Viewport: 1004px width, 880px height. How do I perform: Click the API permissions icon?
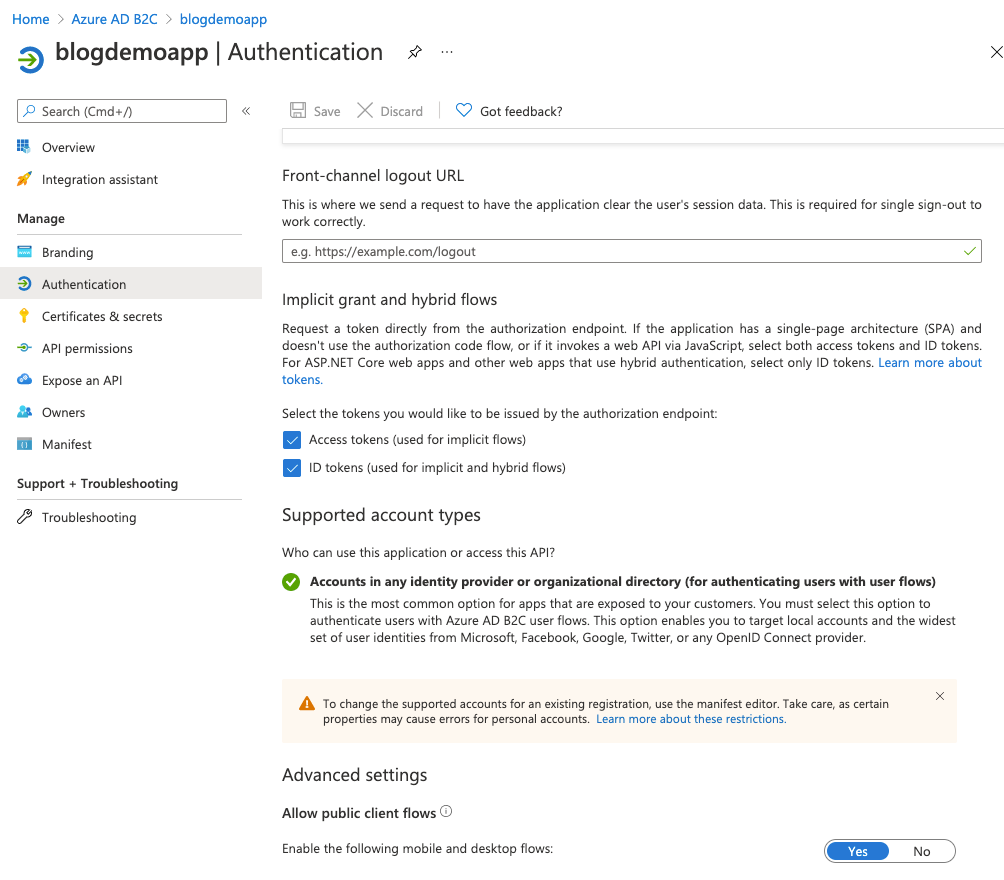point(24,348)
